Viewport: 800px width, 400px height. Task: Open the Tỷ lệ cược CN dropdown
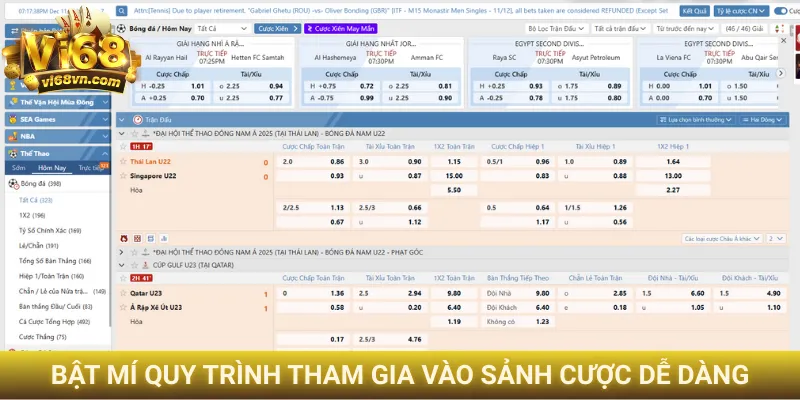[741, 11]
